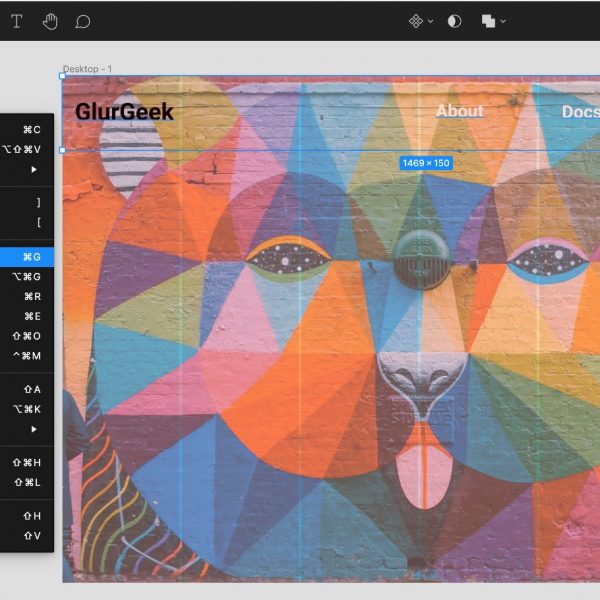The width and height of the screenshot is (600, 600).
Task: Click the About link in the header
Action: point(459,111)
